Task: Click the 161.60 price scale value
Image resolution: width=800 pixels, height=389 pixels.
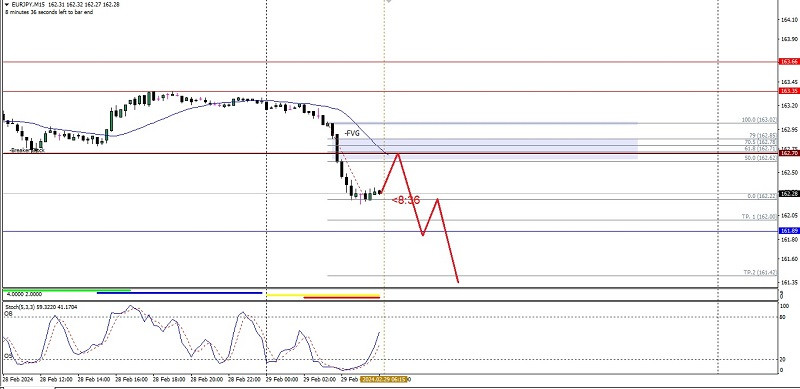Action: click(x=789, y=258)
